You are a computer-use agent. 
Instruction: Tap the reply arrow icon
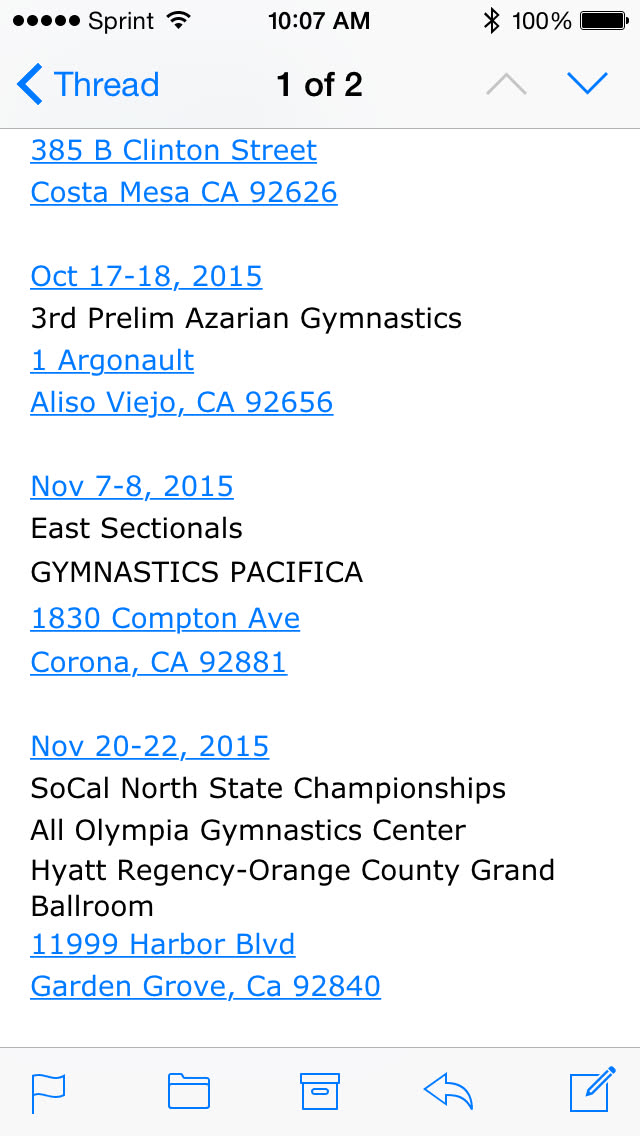[x=448, y=1091]
